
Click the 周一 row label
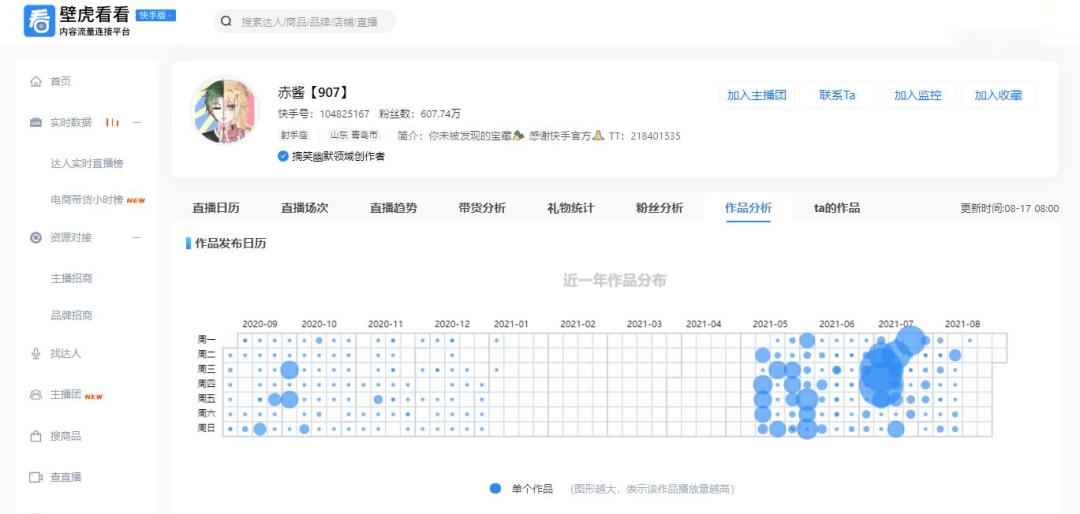207,340
